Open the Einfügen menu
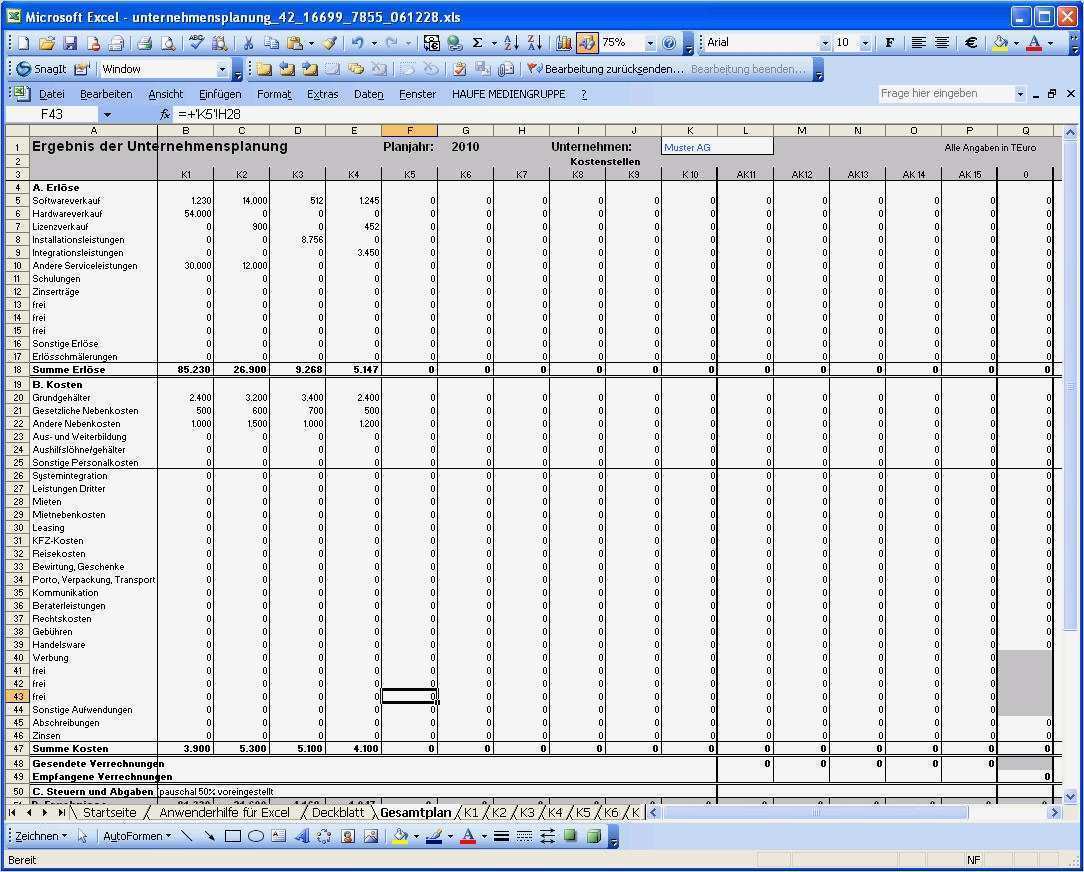 point(220,94)
